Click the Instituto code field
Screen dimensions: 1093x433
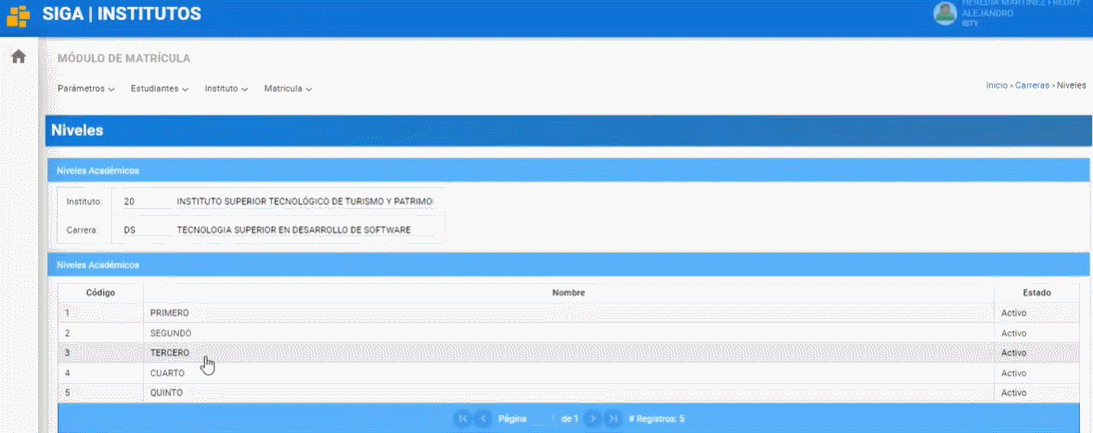point(142,202)
